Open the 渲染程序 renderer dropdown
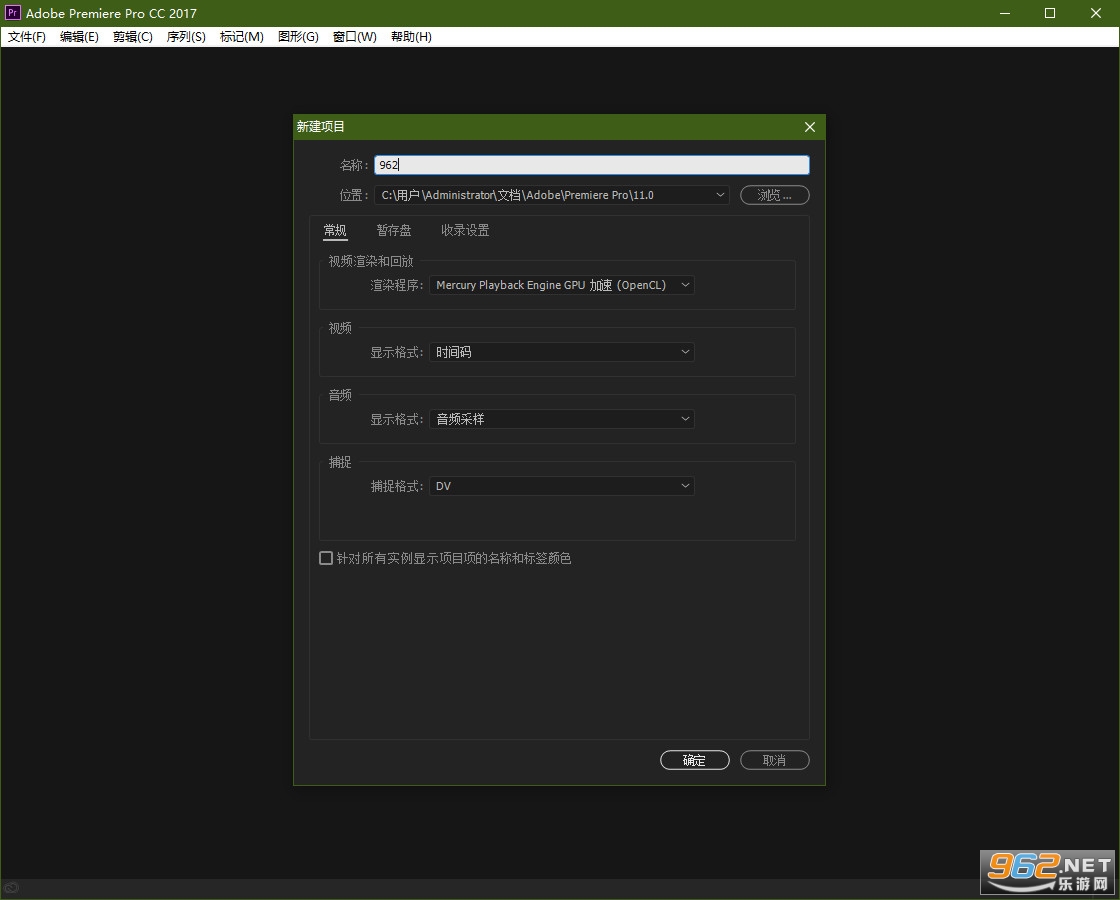This screenshot has height=900, width=1120. point(561,285)
